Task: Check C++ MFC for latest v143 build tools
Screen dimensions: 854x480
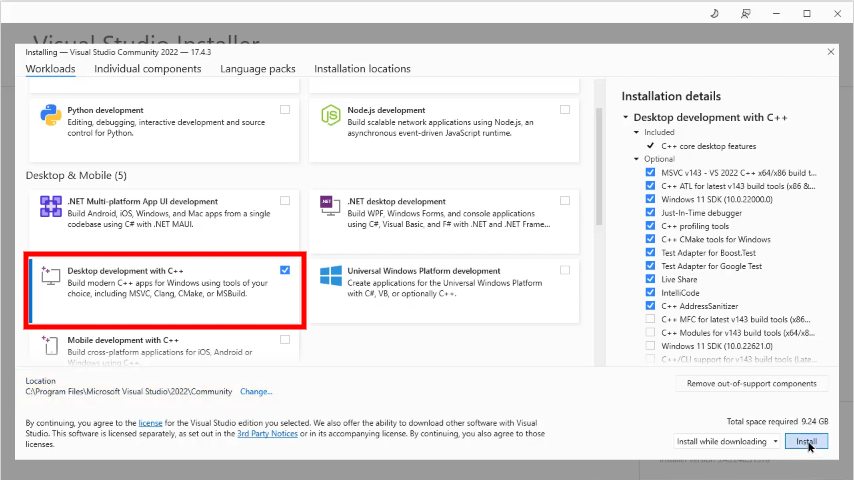Action: point(651,319)
